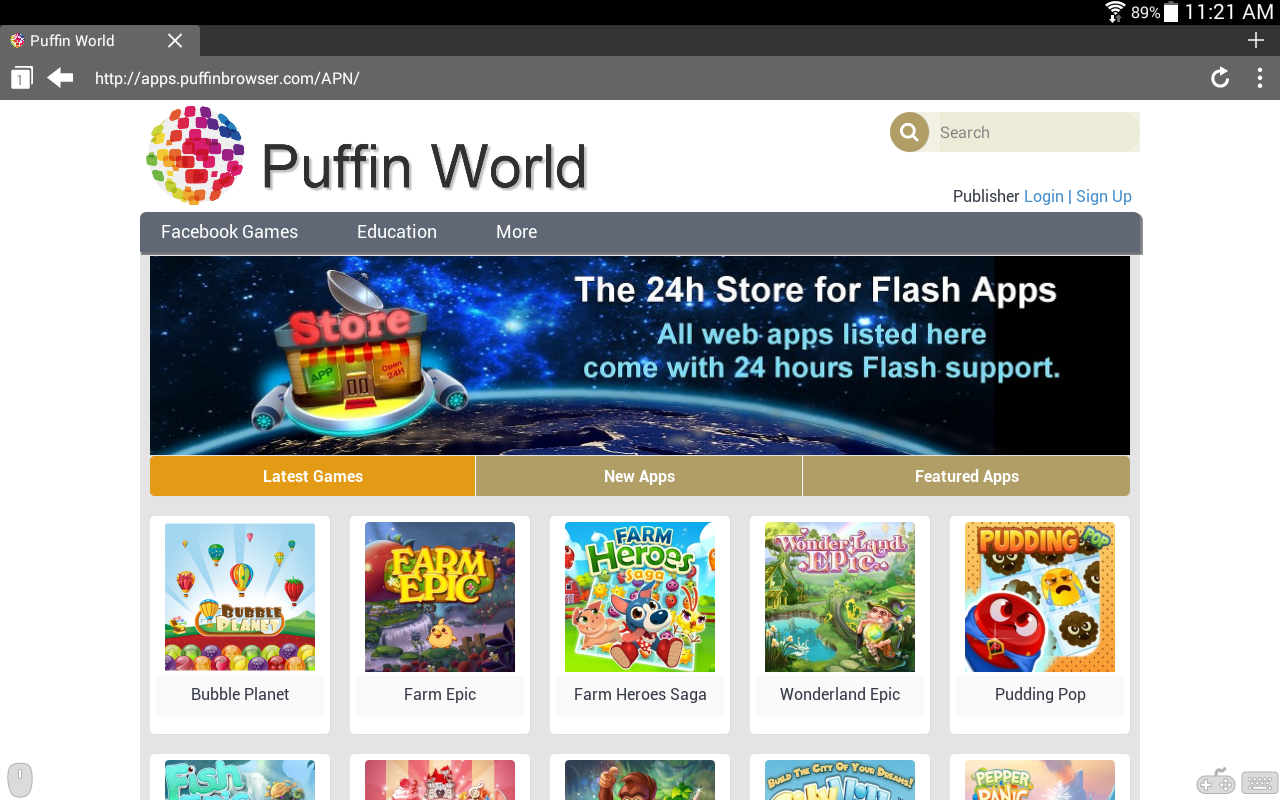Click the Farm Heroes Saga title label
Screen dimensions: 1280x800
coord(640,694)
